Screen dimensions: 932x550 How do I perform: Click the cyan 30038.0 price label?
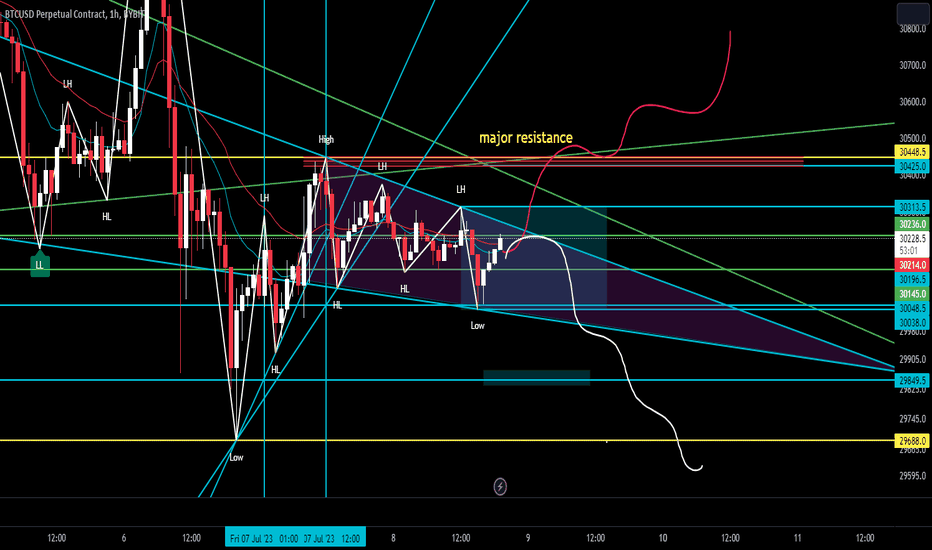click(912, 323)
